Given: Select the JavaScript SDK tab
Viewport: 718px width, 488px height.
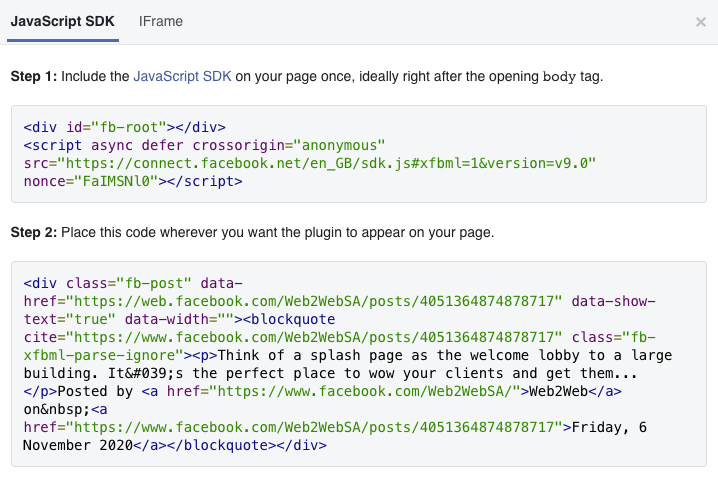Looking at the screenshot, I should [63, 22].
